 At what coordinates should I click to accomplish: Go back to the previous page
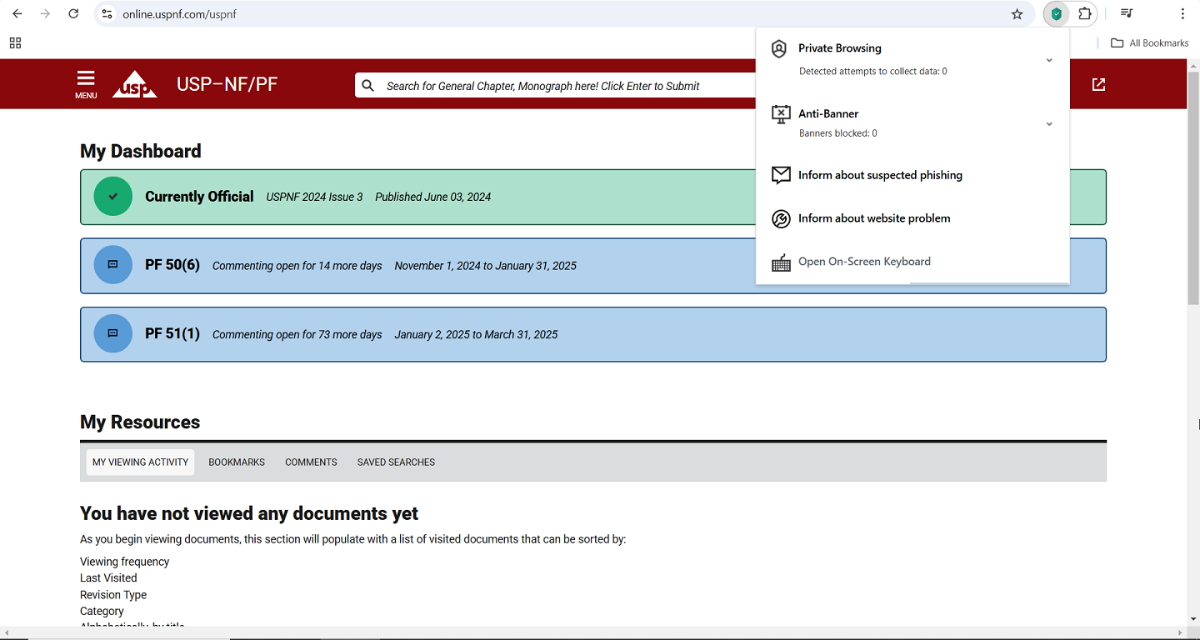tap(17, 14)
